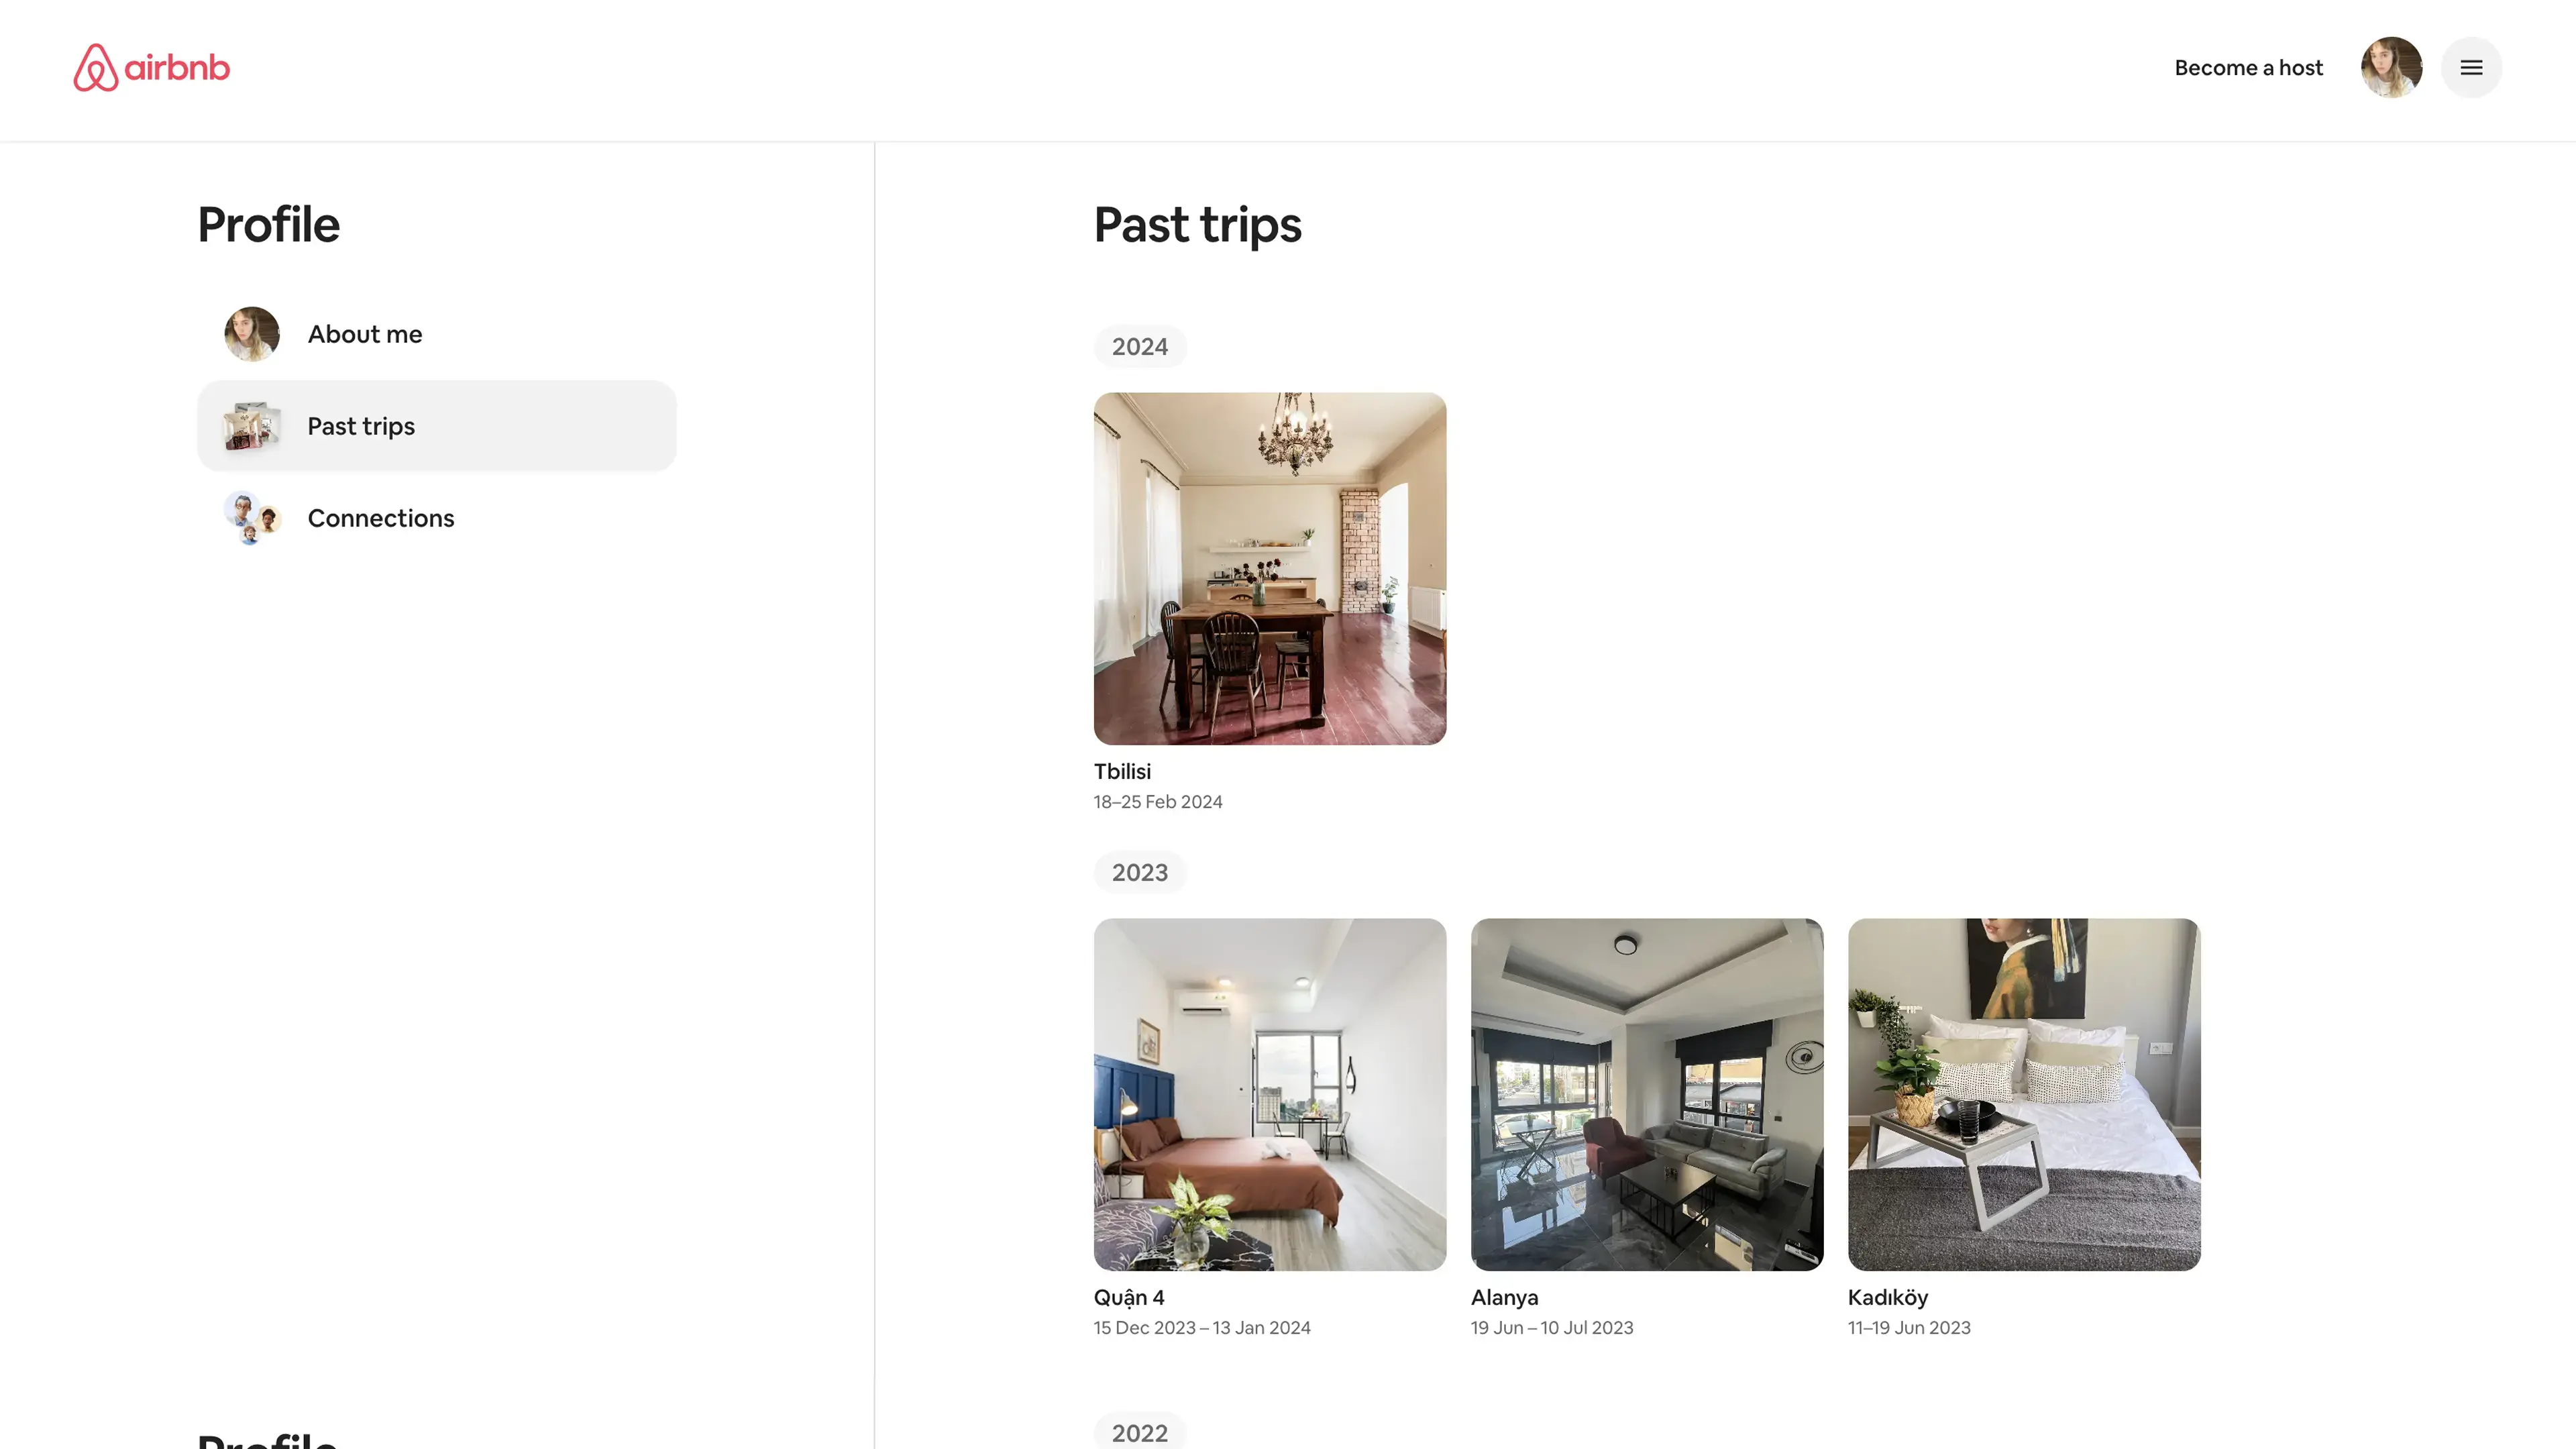Open the Alanya trip photo
Image resolution: width=2576 pixels, height=1449 pixels.
tap(1646, 1094)
